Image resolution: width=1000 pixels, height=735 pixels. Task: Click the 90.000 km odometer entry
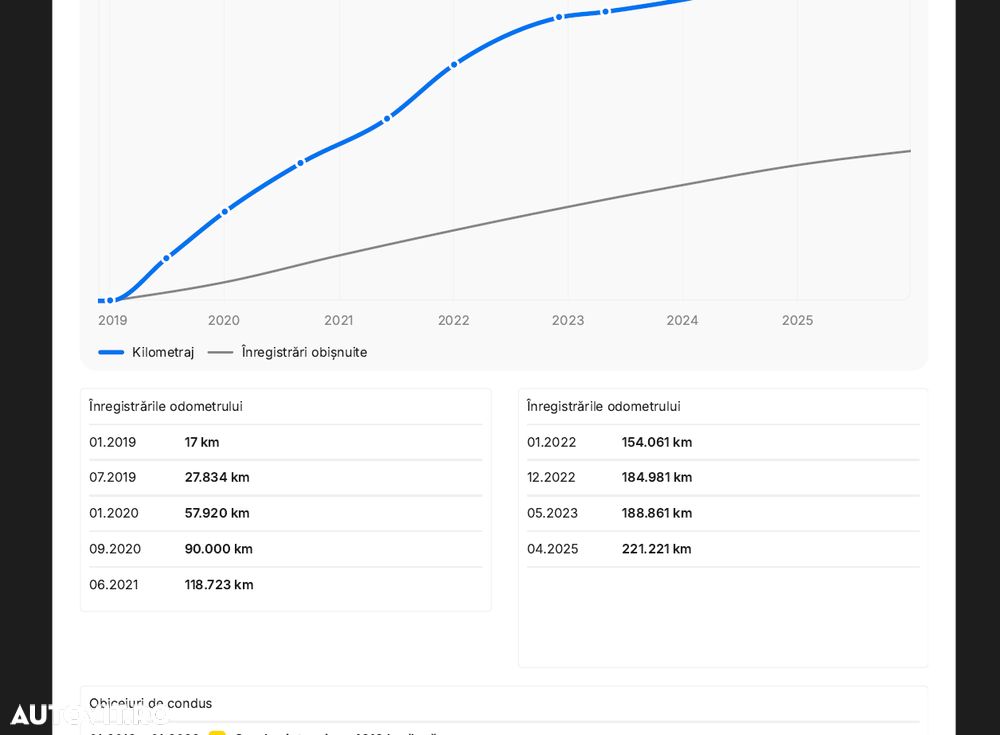point(218,549)
